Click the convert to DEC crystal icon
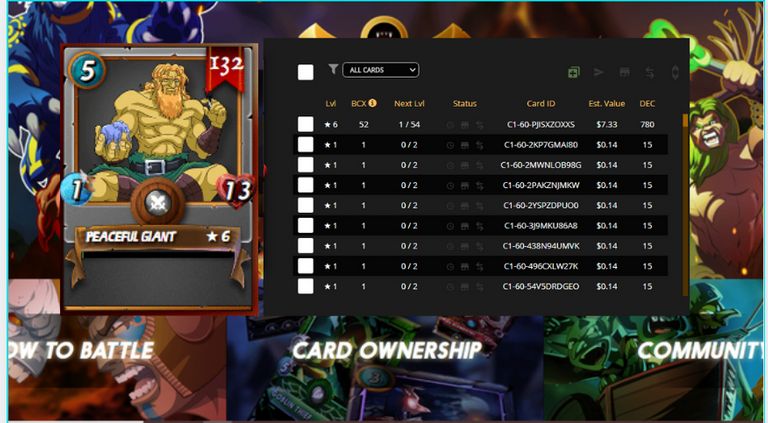Image resolution: width=768 pixels, height=423 pixels. [x=675, y=72]
